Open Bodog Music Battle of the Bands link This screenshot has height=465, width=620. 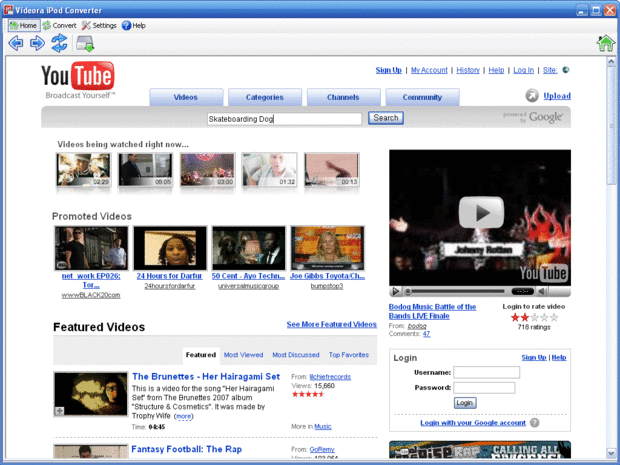432,311
